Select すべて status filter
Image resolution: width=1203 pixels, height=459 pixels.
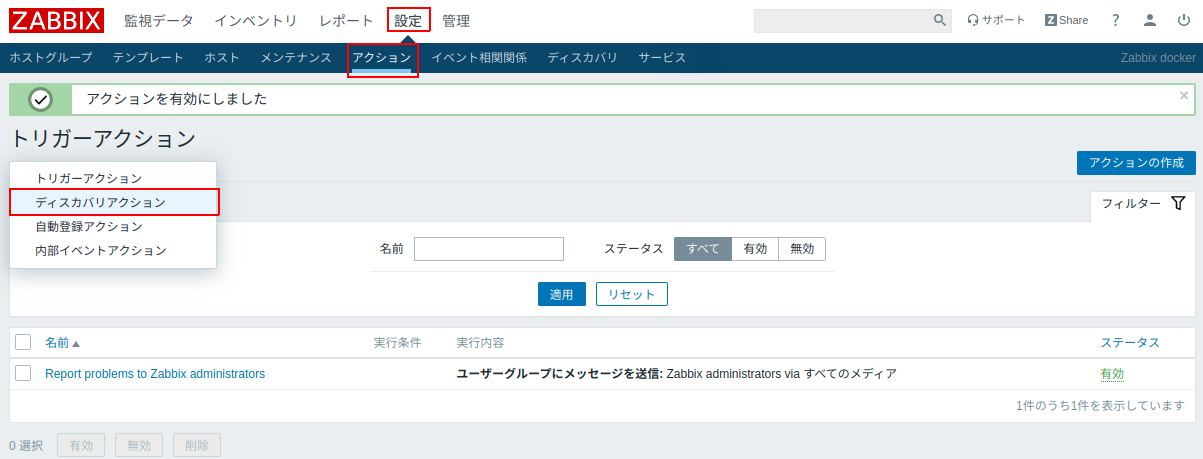pos(703,249)
